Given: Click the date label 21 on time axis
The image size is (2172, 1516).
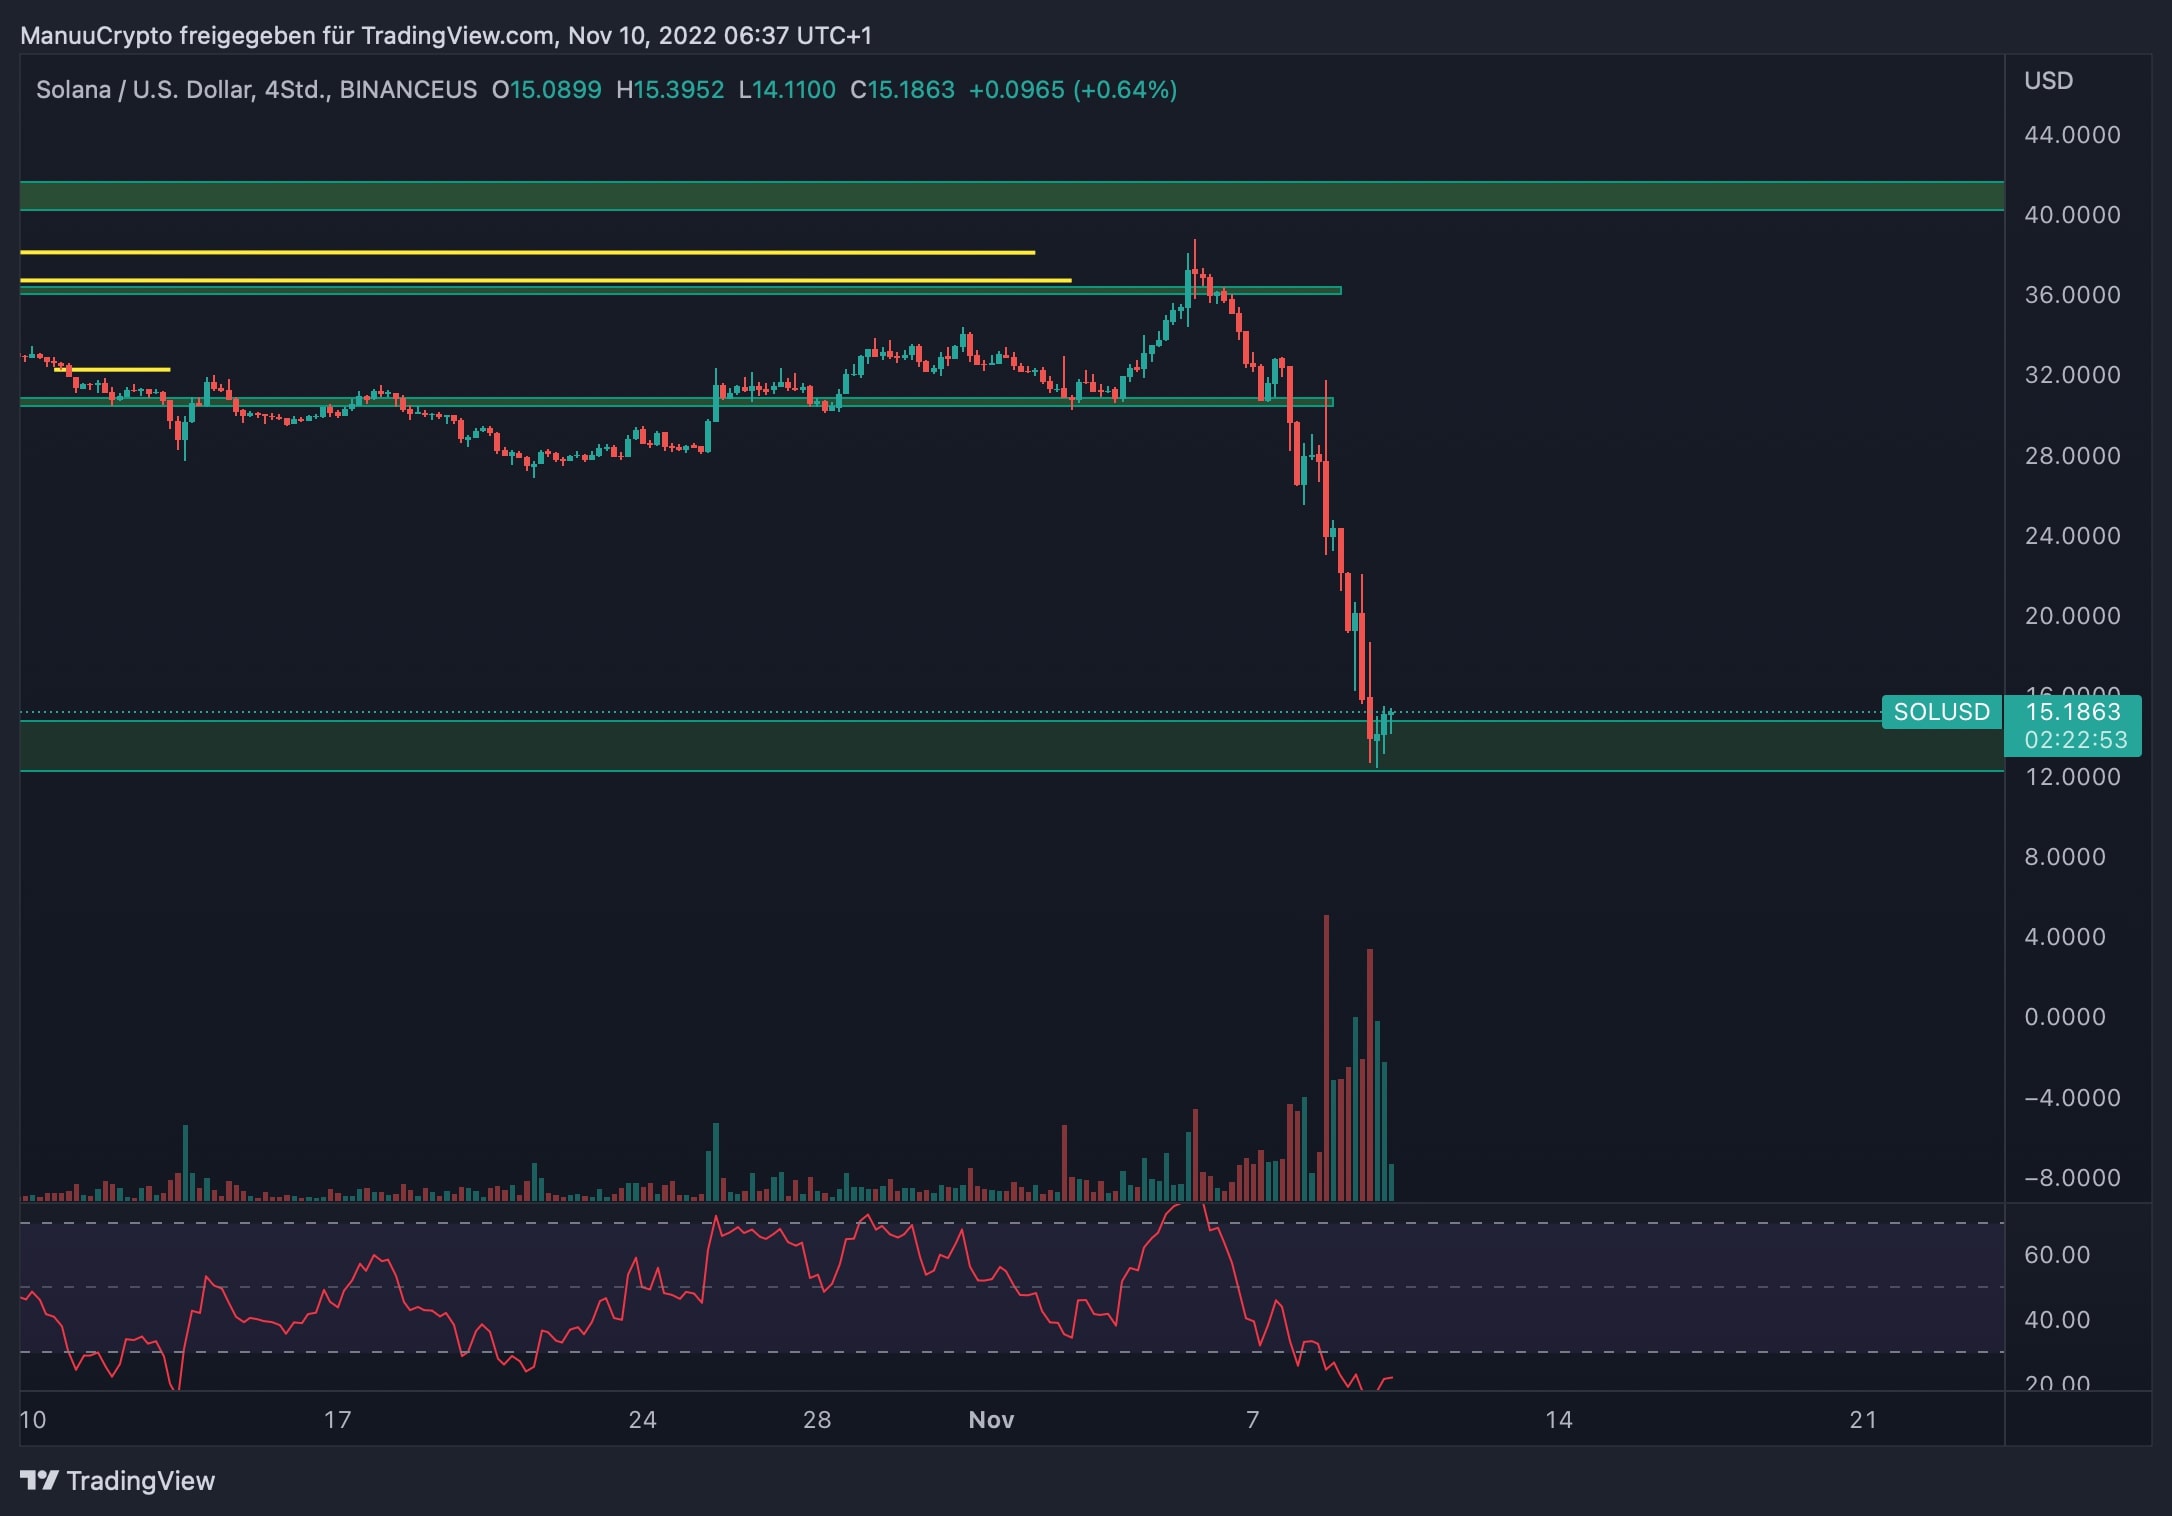Looking at the screenshot, I should tap(1863, 1420).
